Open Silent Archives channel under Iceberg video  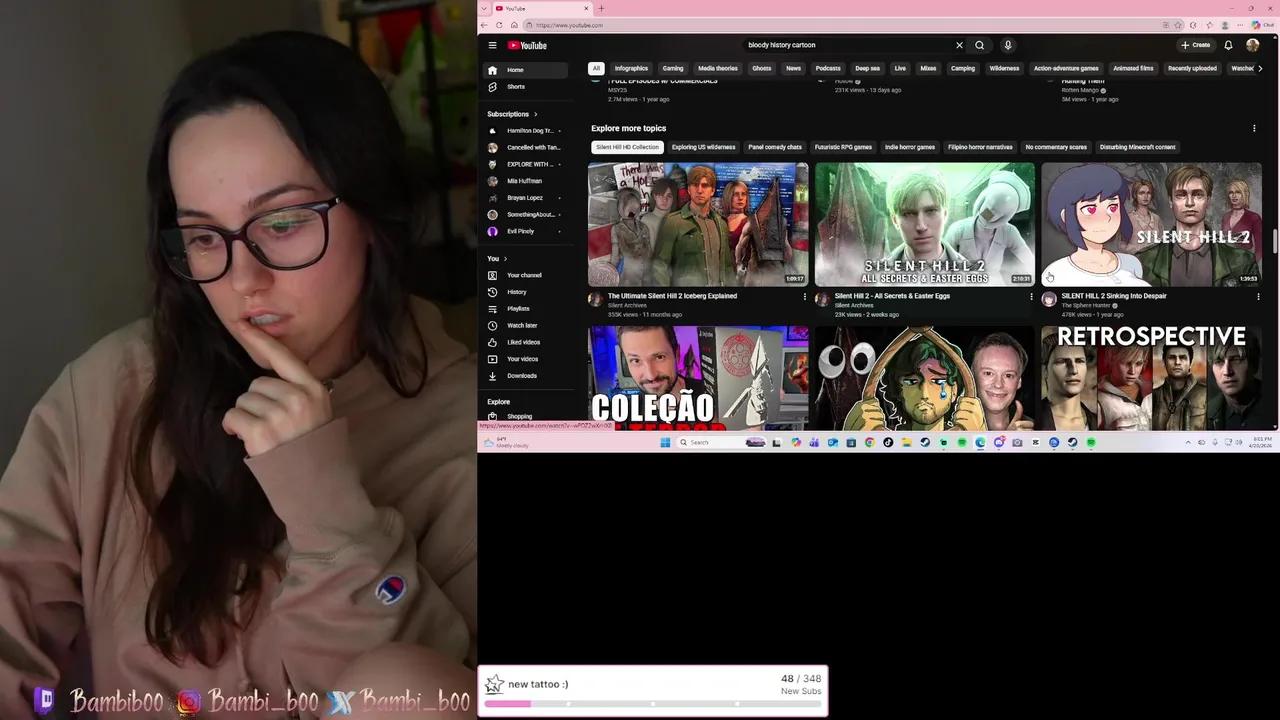tap(627, 305)
